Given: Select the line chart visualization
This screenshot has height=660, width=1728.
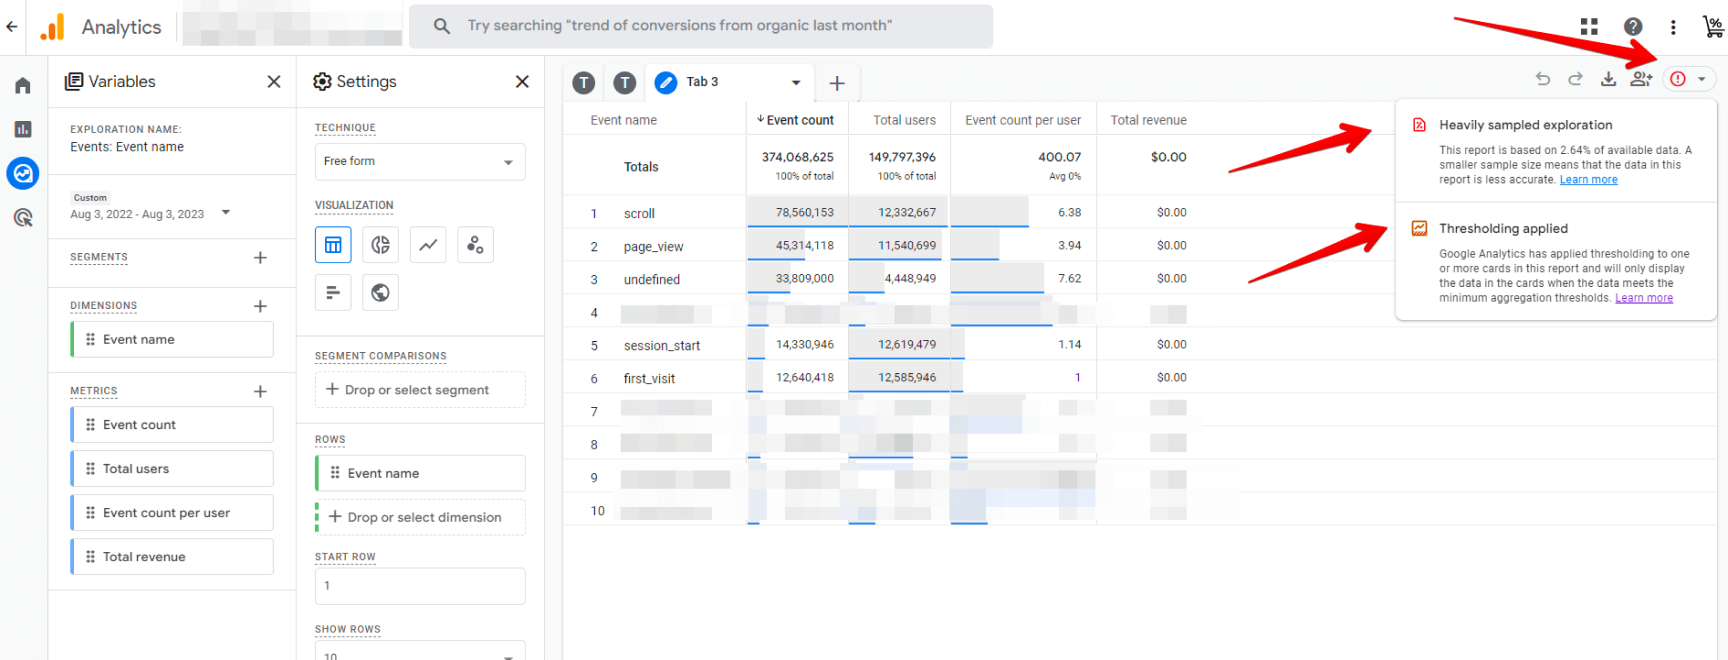Looking at the screenshot, I should [x=428, y=245].
